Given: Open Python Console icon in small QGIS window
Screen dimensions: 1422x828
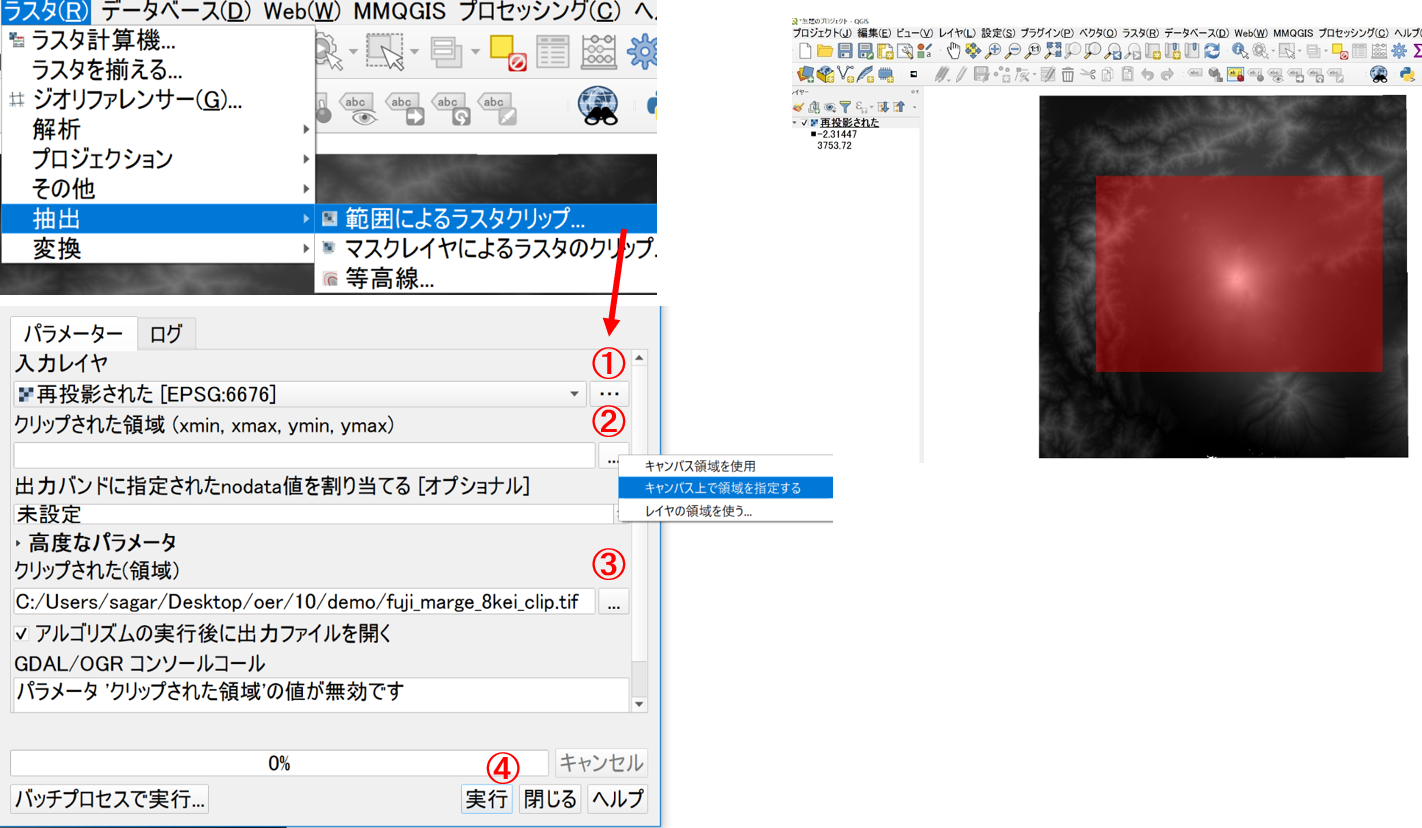Looking at the screenshot, I should 1407,74.
